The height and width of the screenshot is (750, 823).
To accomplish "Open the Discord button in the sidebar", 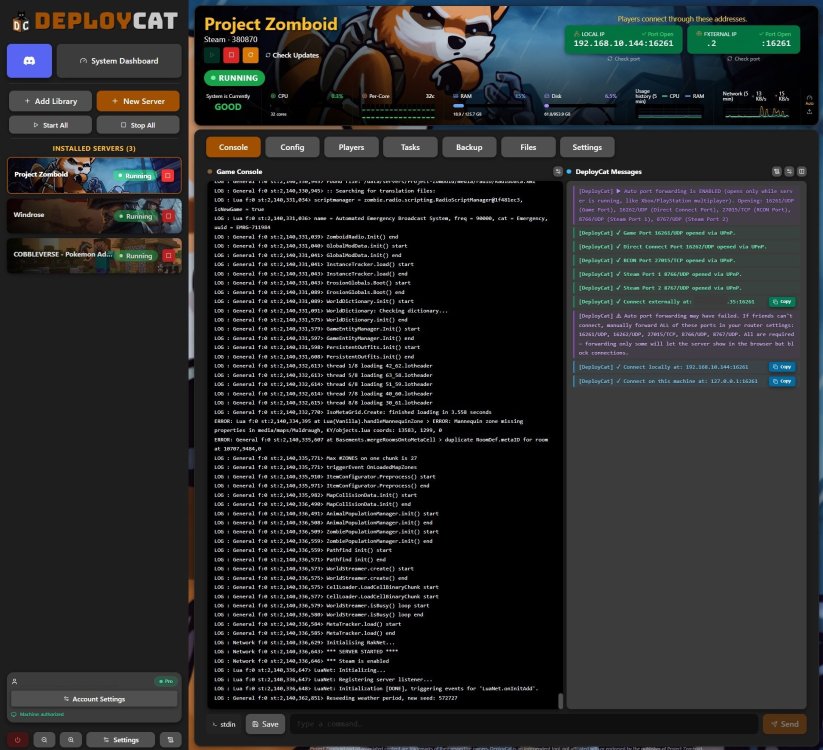I will coord(29,61).
